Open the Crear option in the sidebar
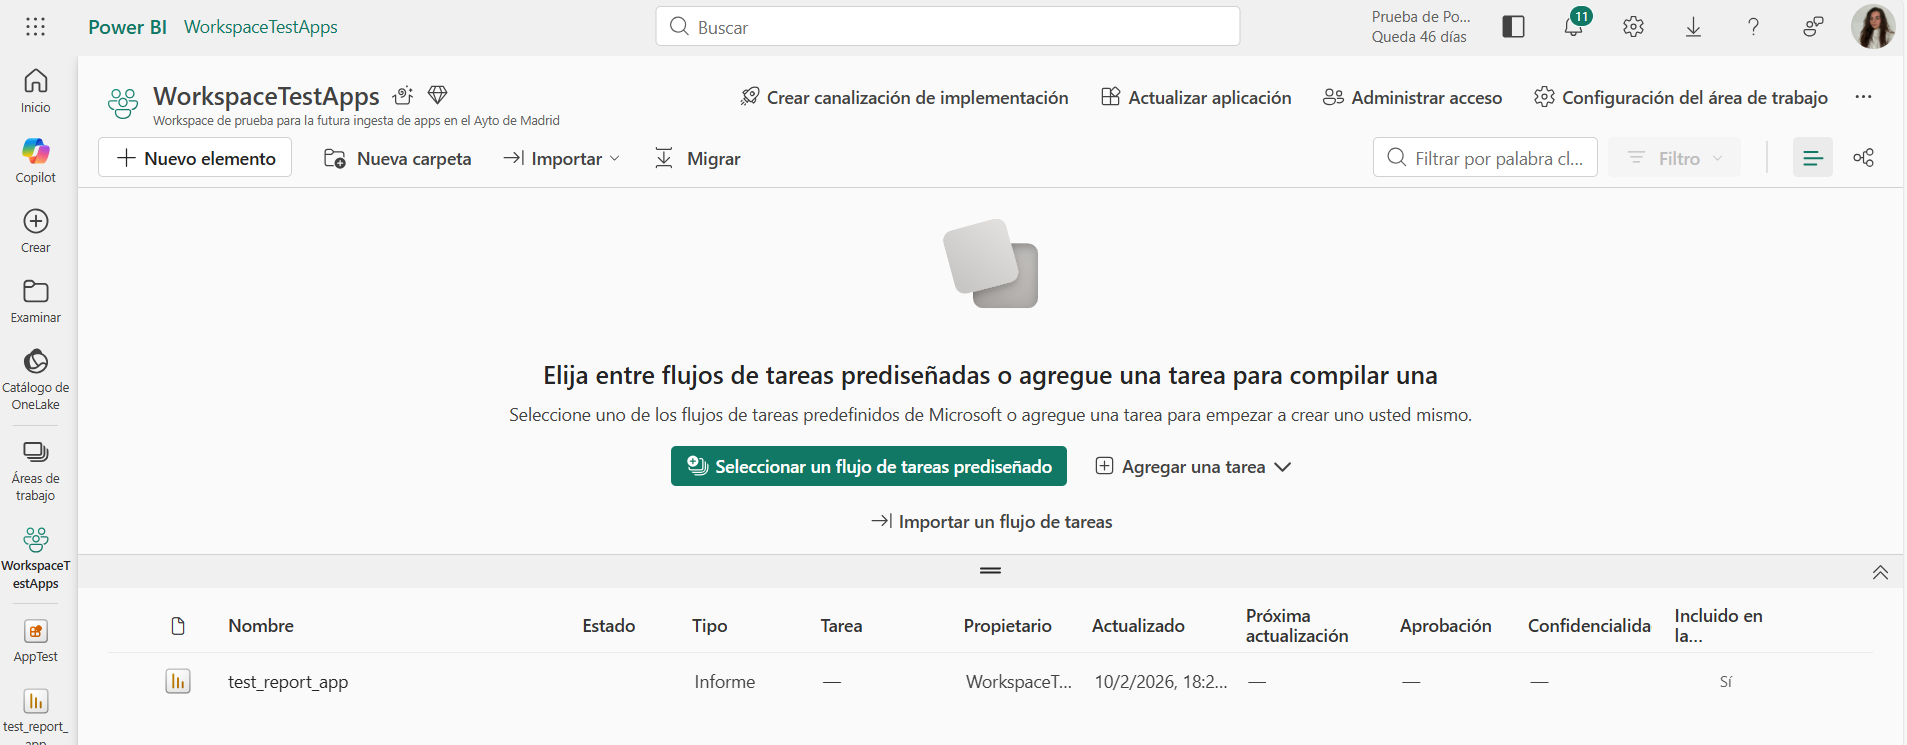This screenshot has width=1907, height=745. click(36, 230)
